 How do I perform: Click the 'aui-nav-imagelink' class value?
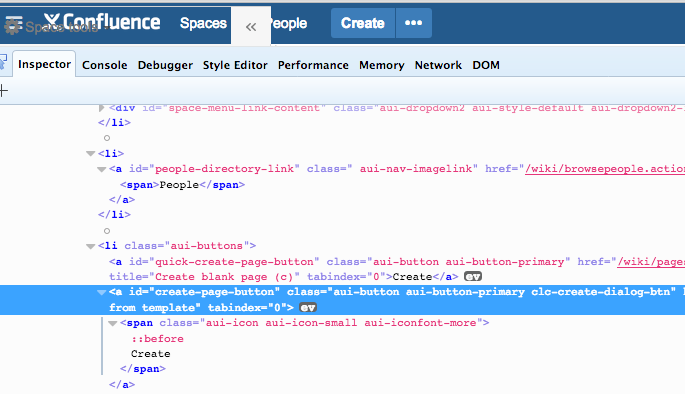coord(415,169)
